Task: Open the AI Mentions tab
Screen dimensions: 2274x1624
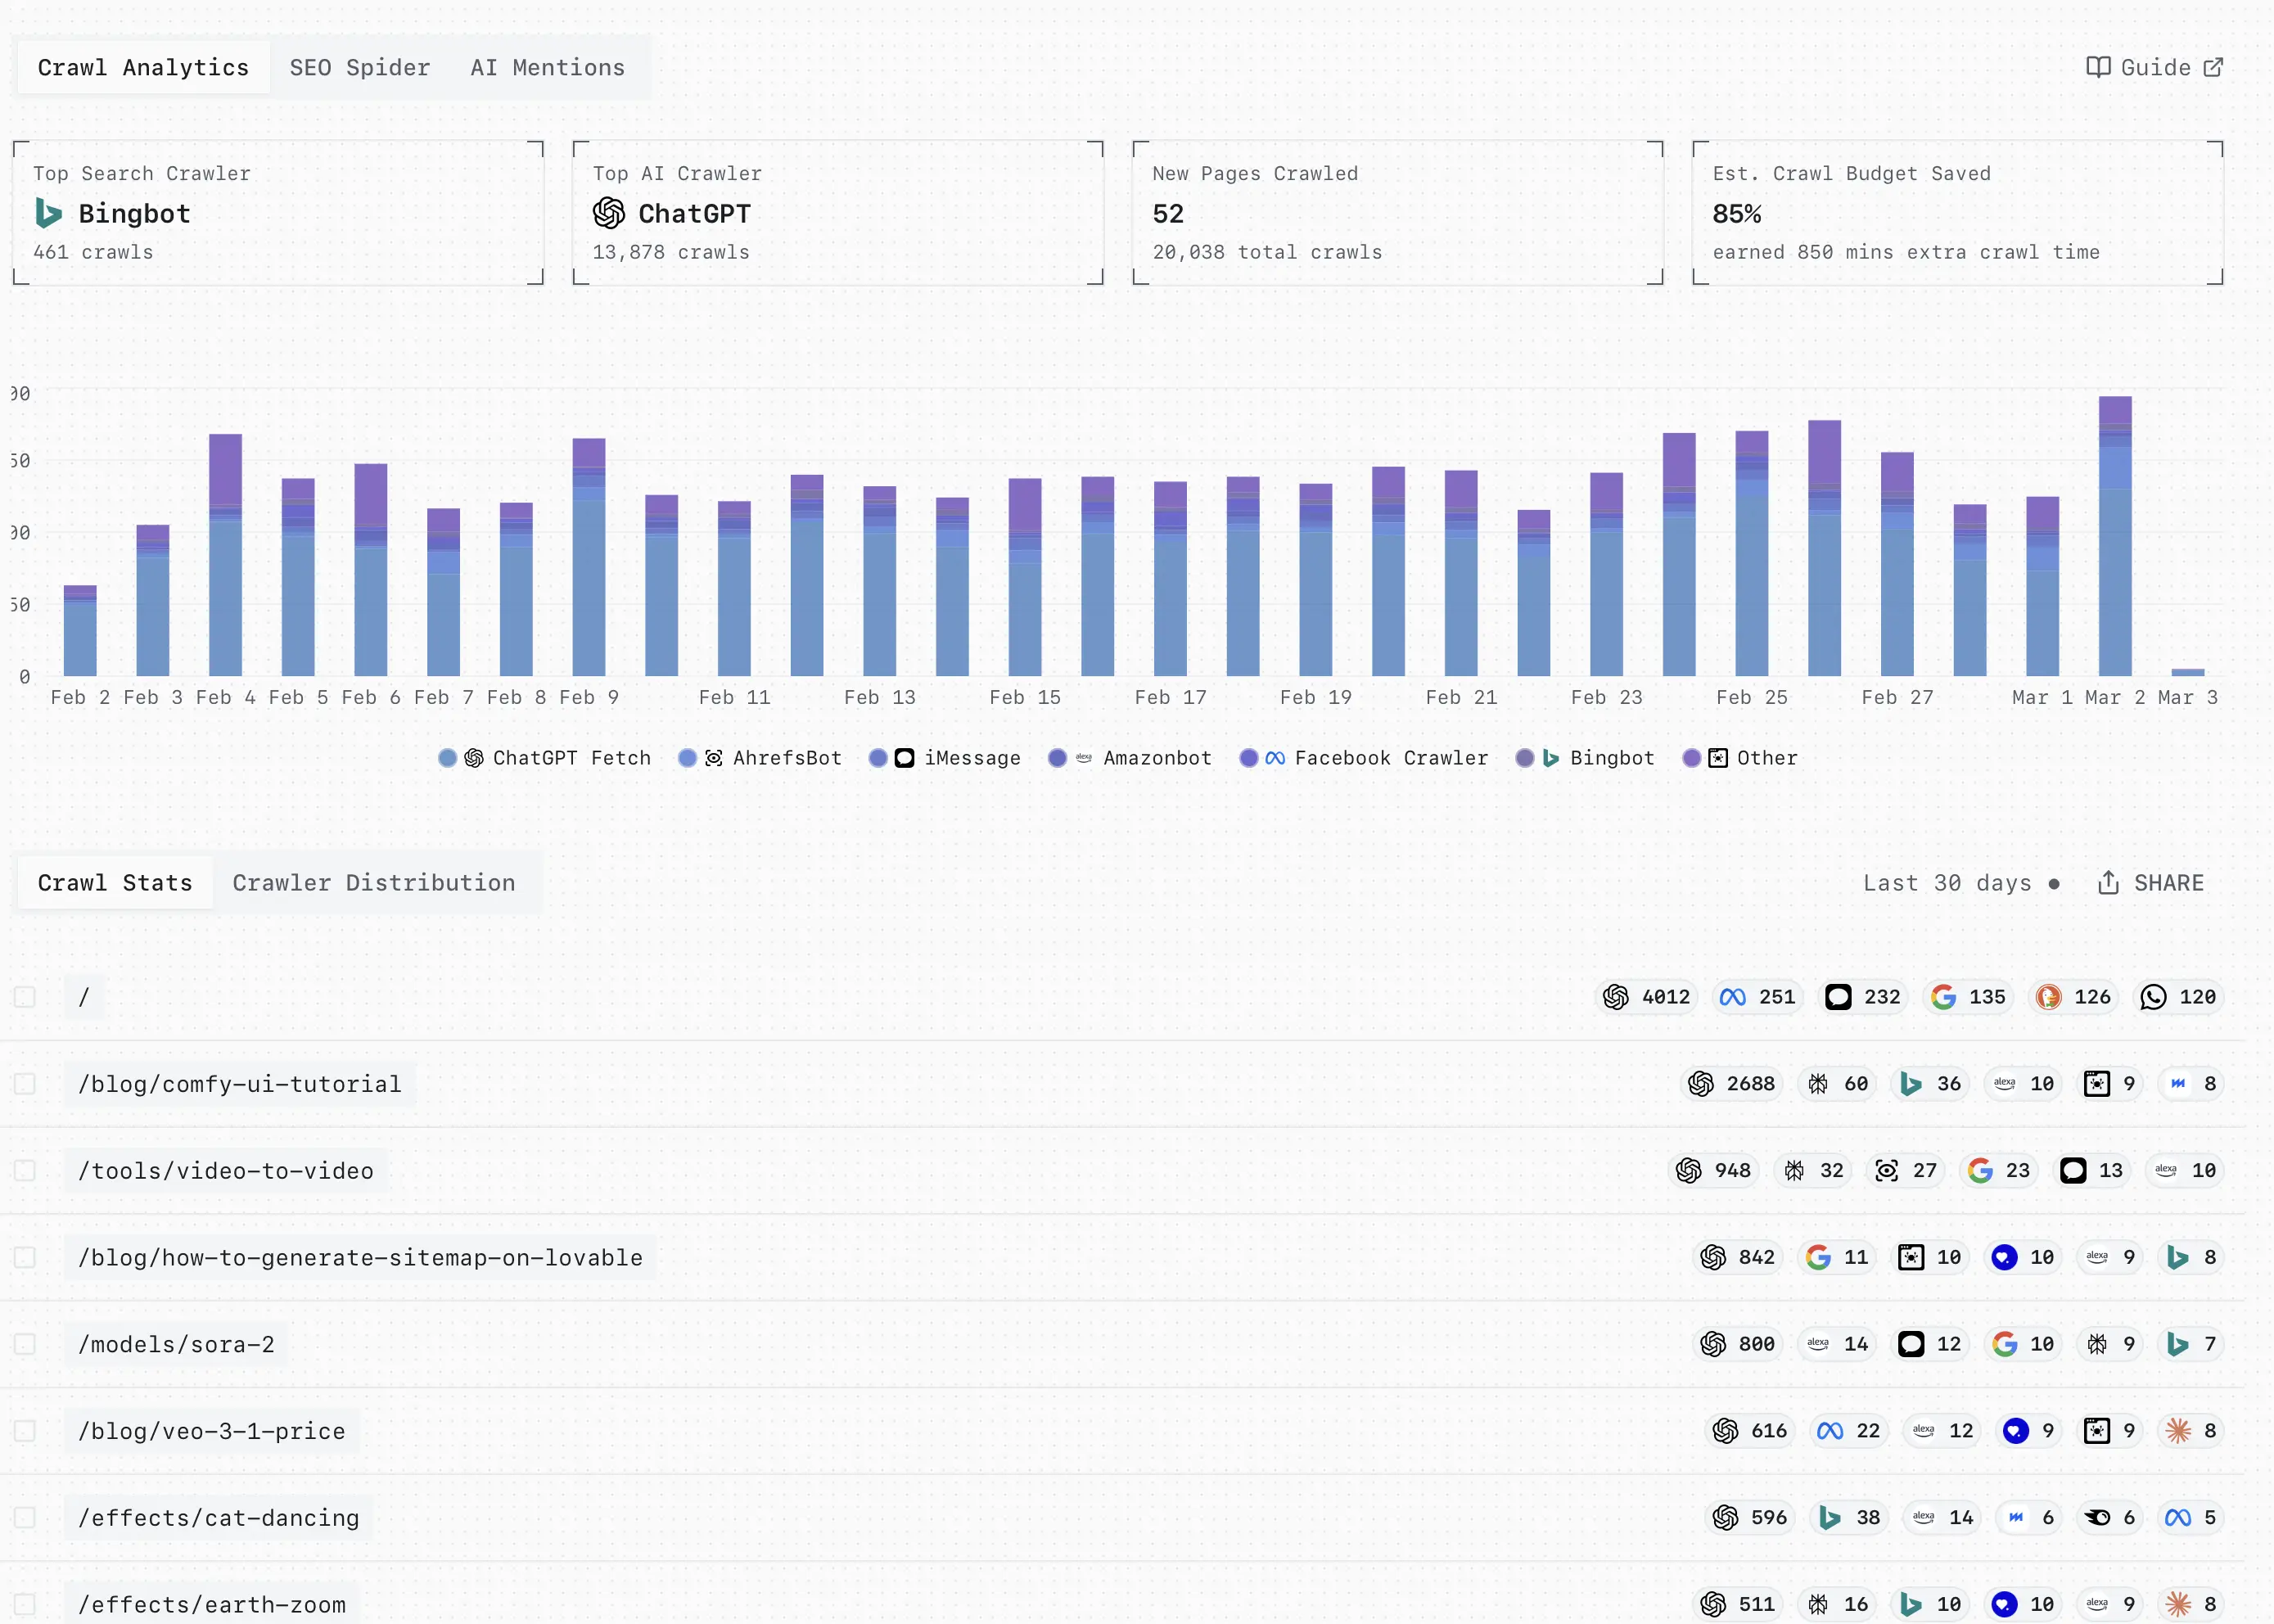Action: (547, 67)
